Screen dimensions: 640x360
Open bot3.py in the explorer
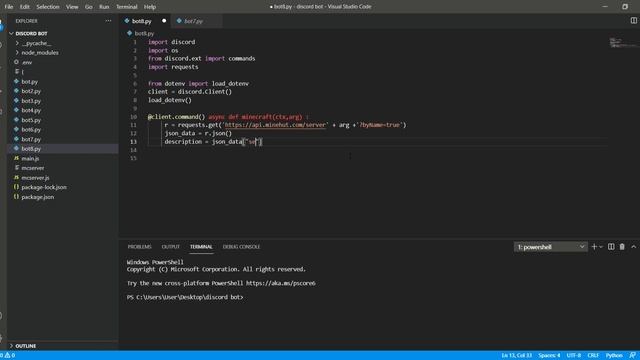pos(31,101)
